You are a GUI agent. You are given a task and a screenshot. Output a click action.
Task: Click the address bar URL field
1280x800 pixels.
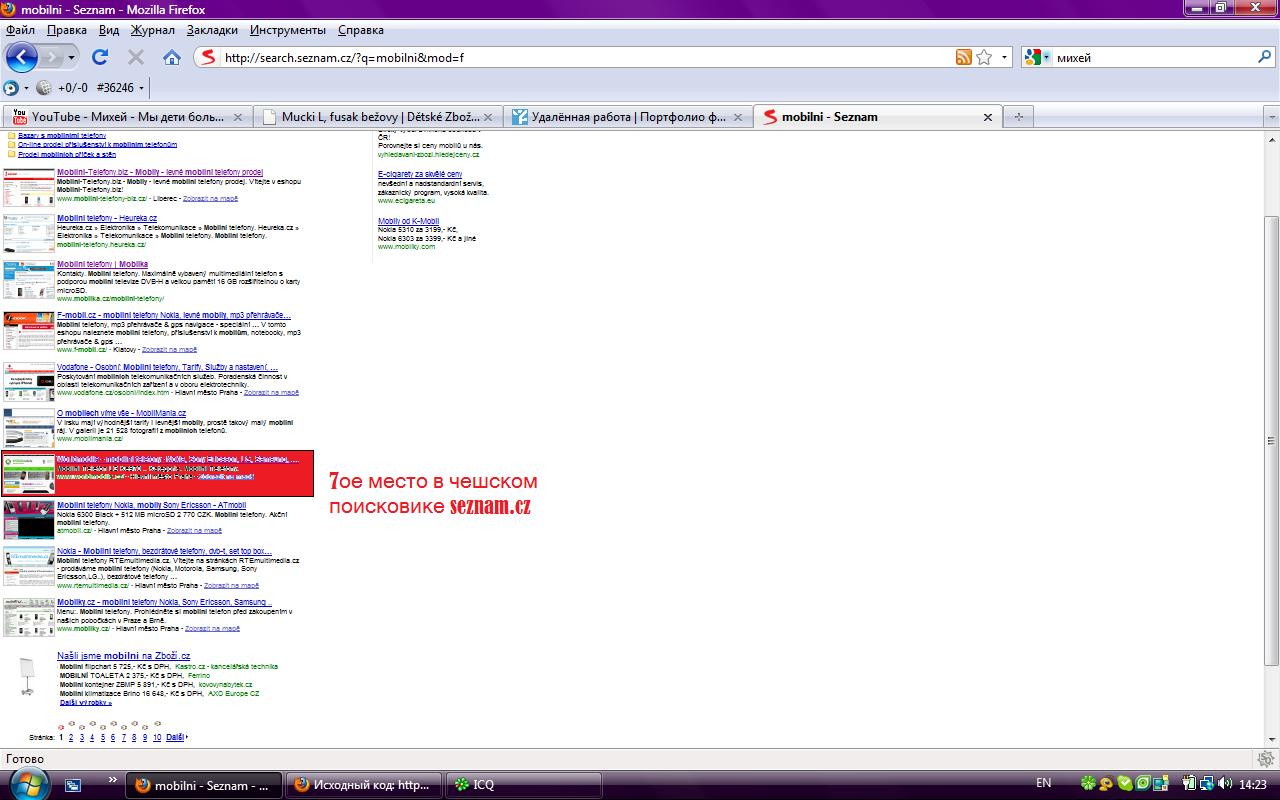(586, 57)
